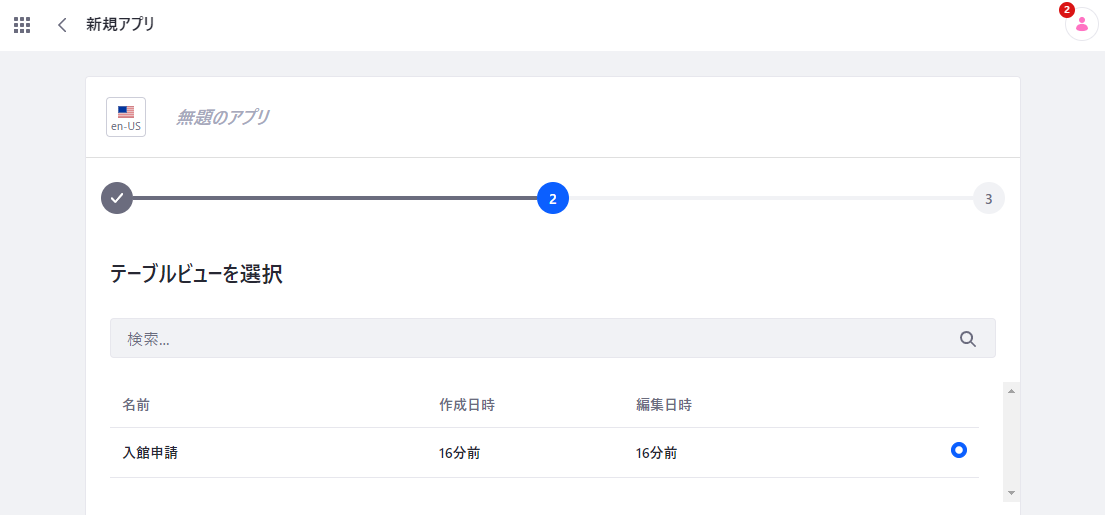
Task: Open the applications grid menu
Action: 22,25
